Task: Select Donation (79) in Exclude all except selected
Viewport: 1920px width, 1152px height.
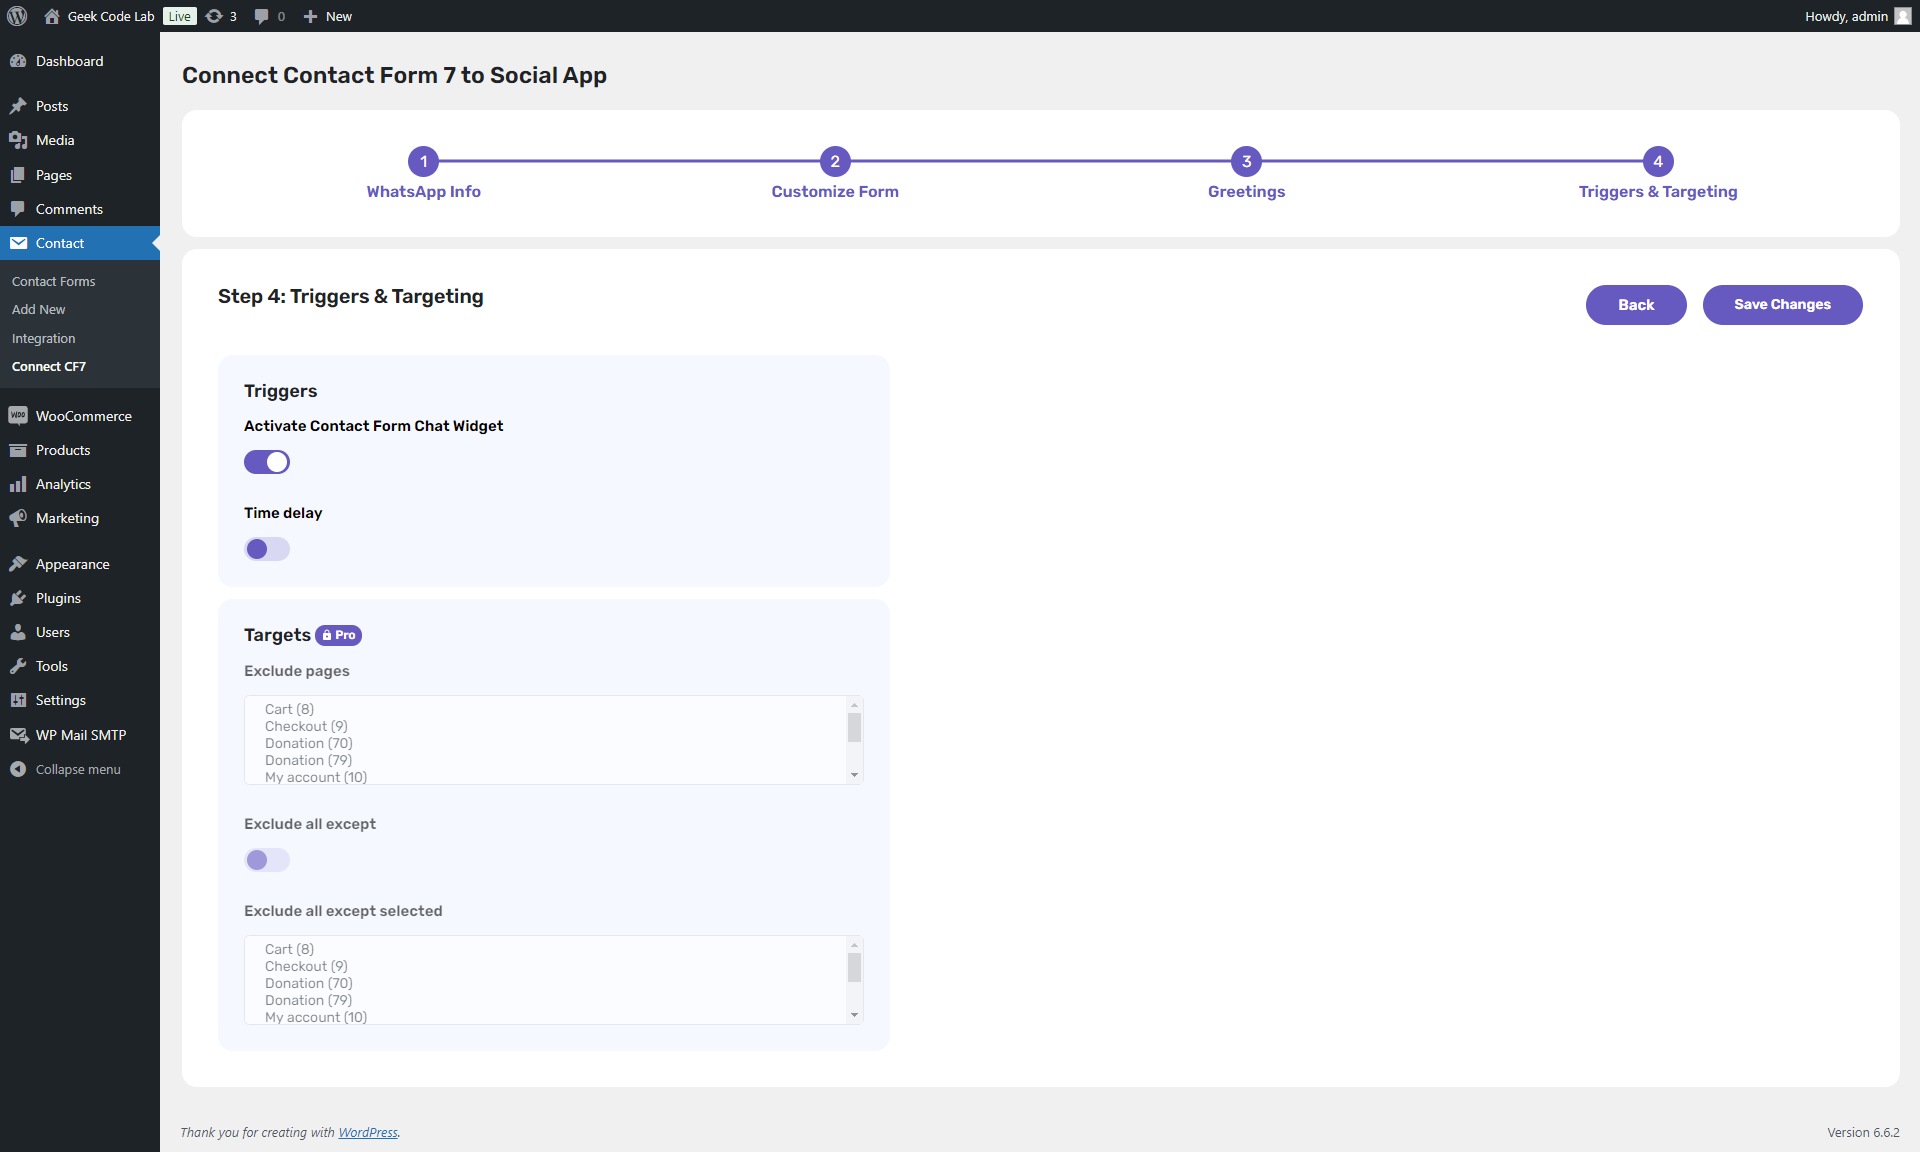Action: [308, 1000]
